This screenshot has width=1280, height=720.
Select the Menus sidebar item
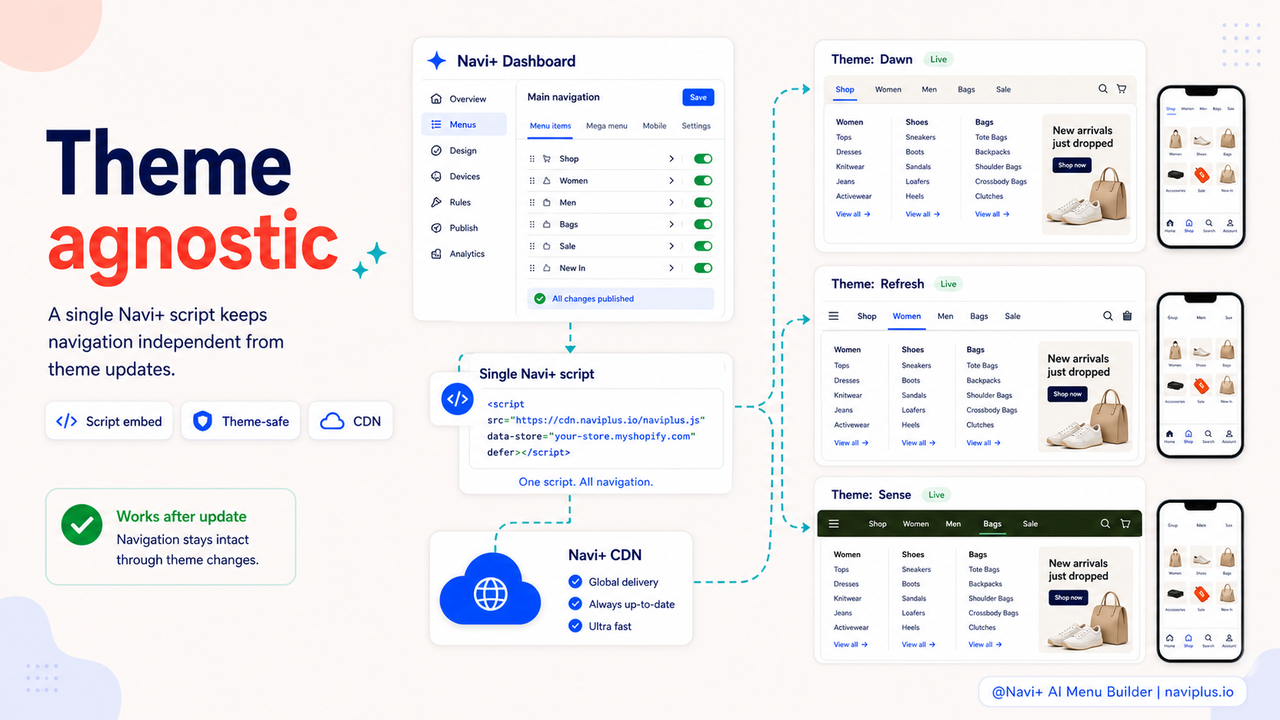click(464, 125)
